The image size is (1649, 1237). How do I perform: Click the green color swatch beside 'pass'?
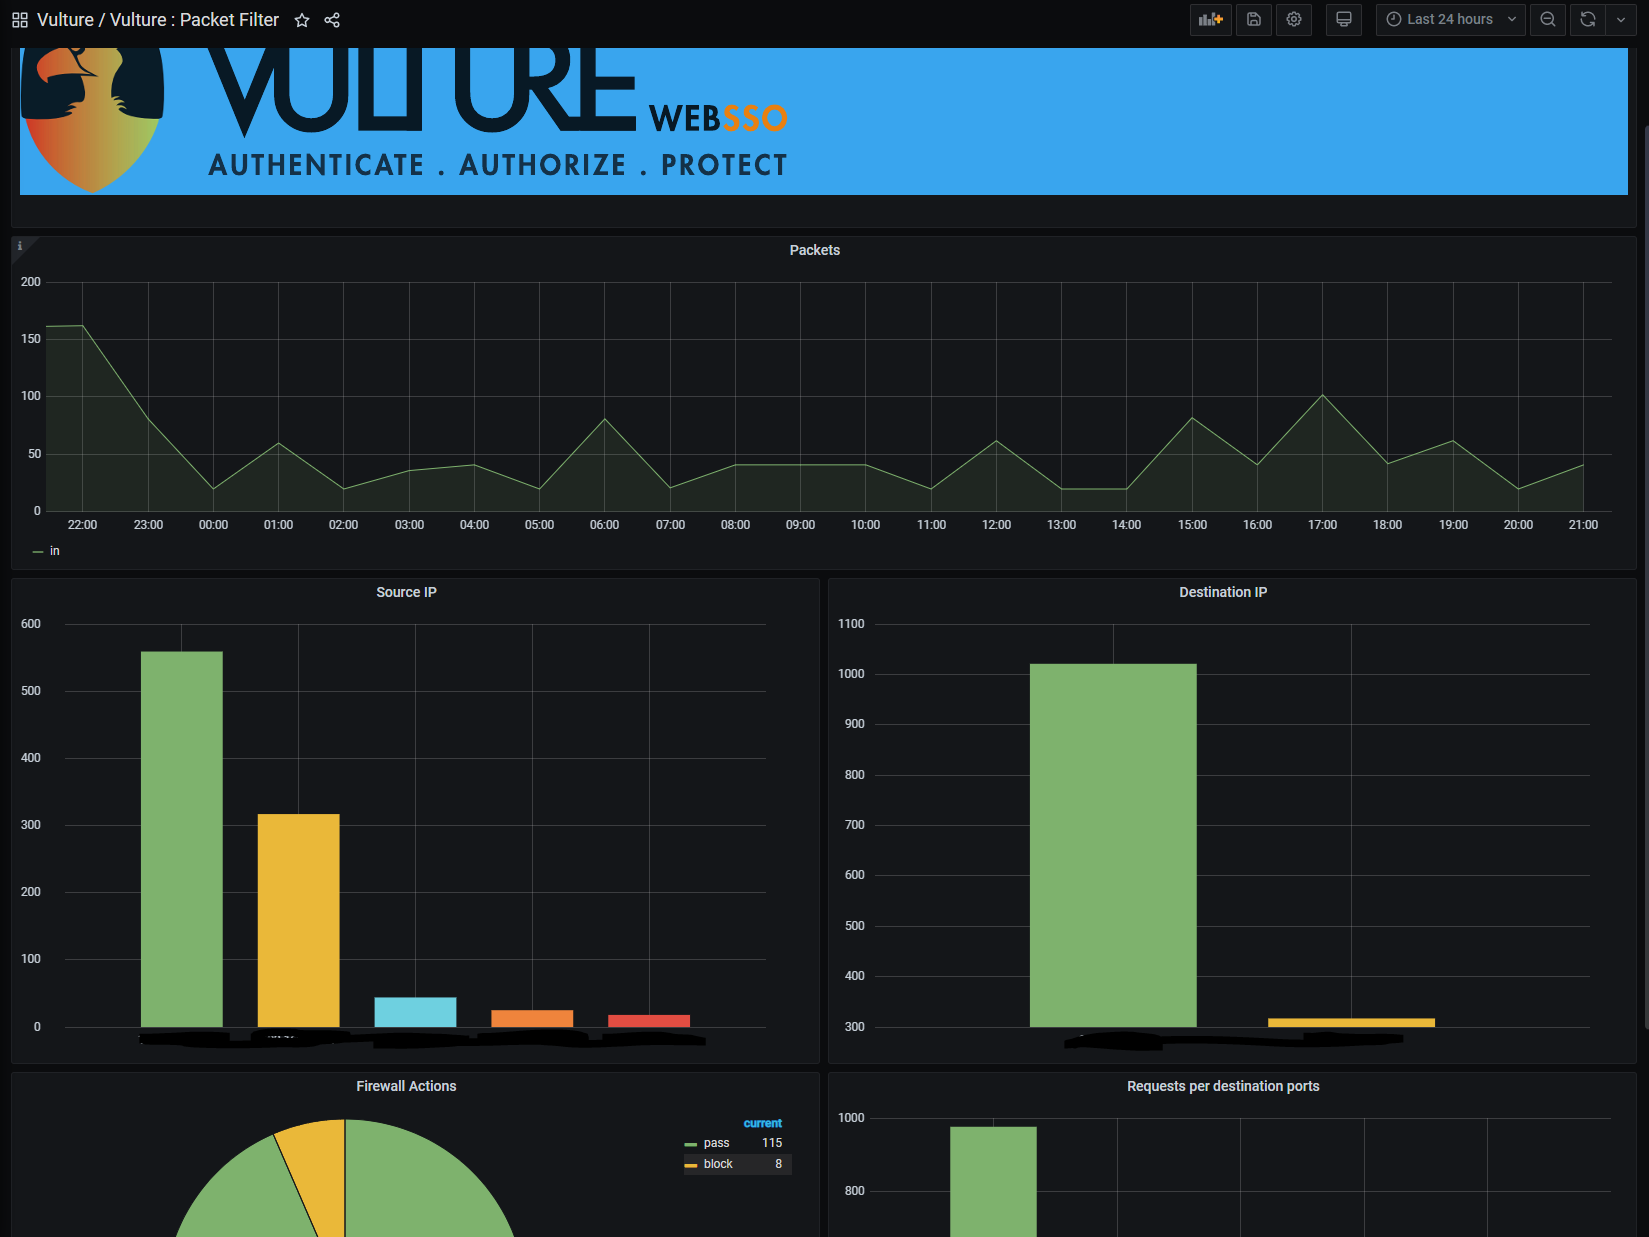pos(690,1144)
